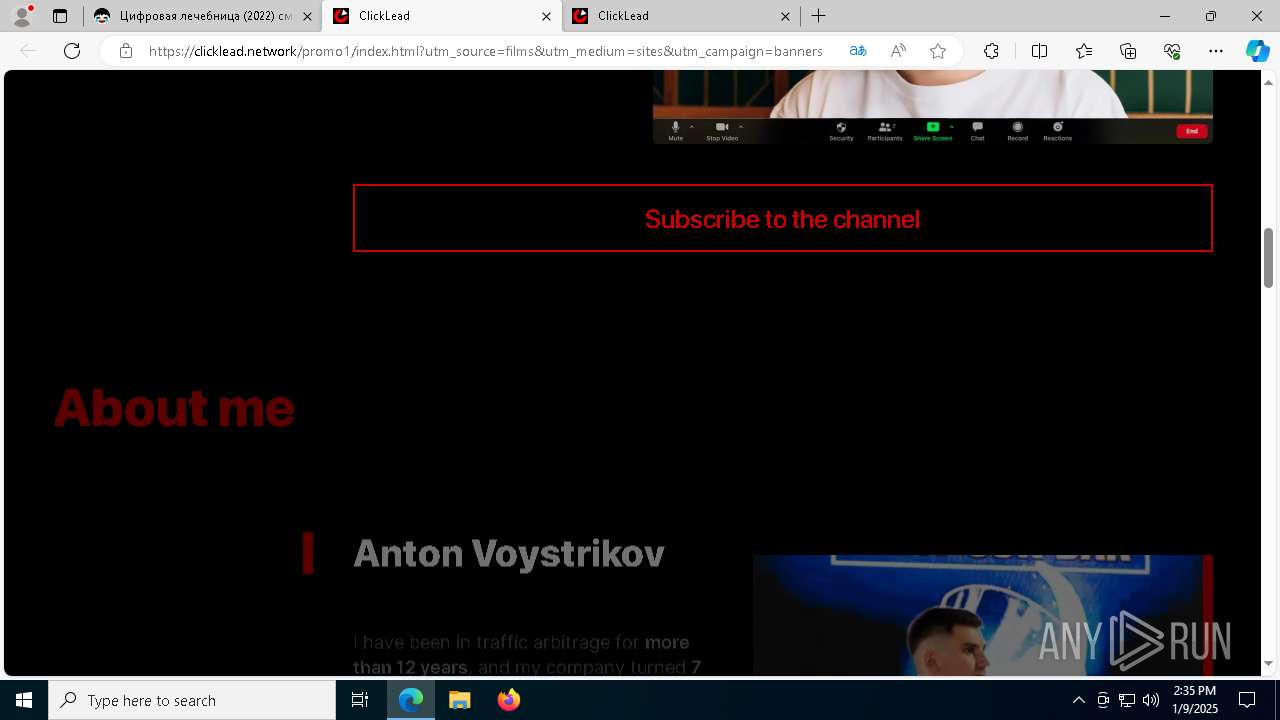Open the tab actions menu icon
Viewport: 1280px width, 720px height.
pyautogui.click(x=60, y=16)
